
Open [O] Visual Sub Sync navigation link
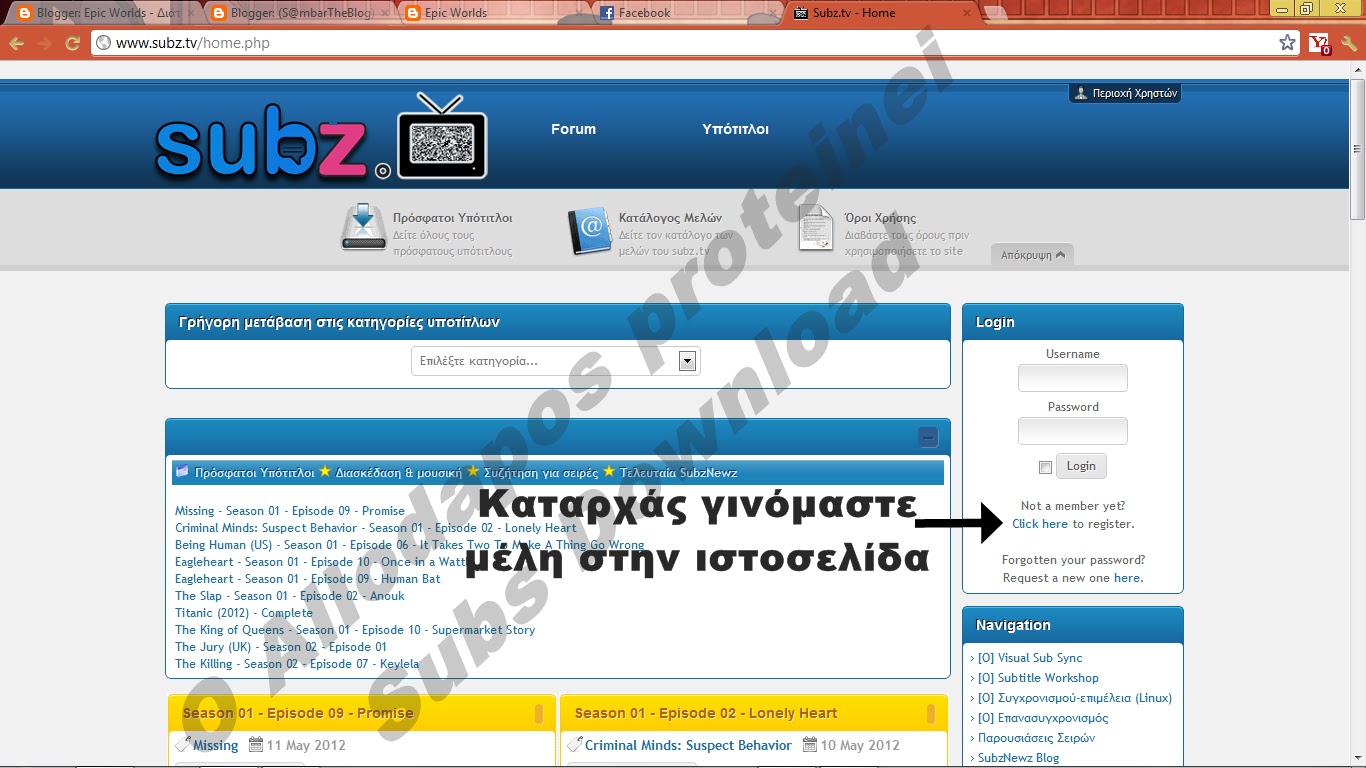click(x=1030, y=658)
